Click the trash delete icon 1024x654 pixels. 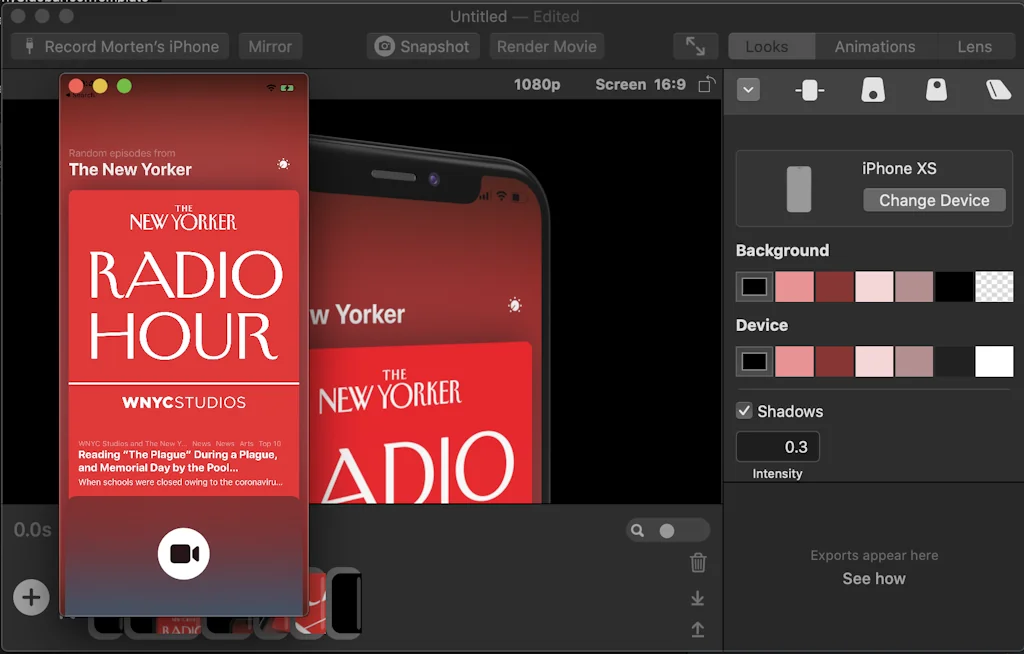698,563
